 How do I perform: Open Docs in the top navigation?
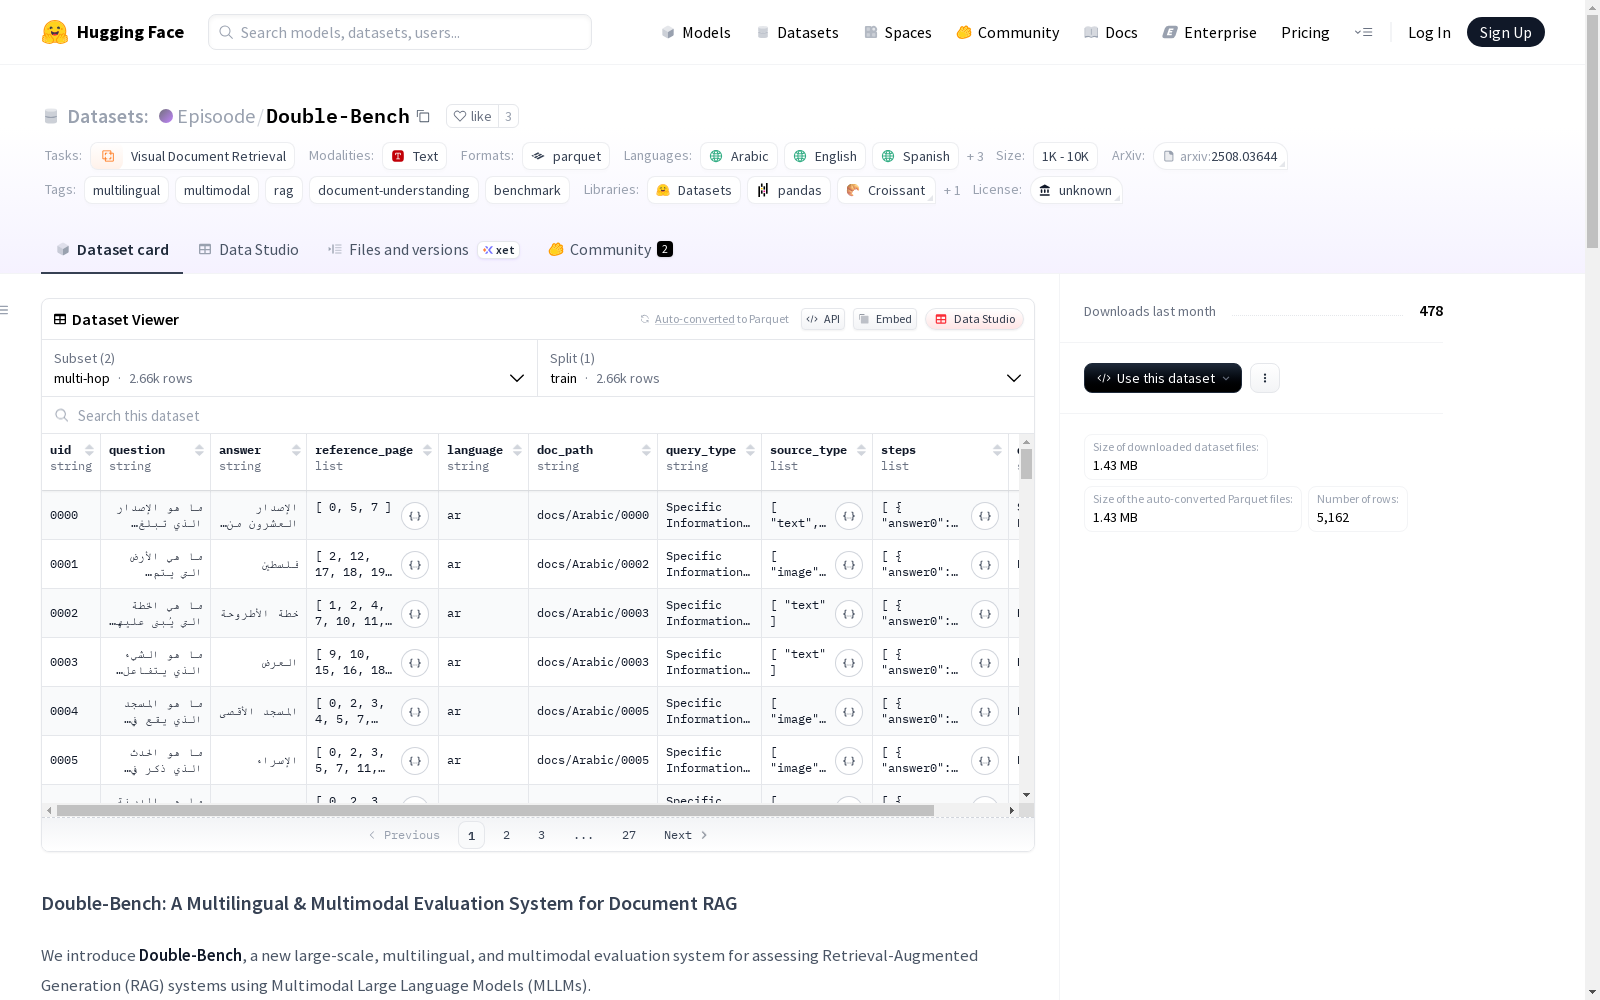point(1110,32)
